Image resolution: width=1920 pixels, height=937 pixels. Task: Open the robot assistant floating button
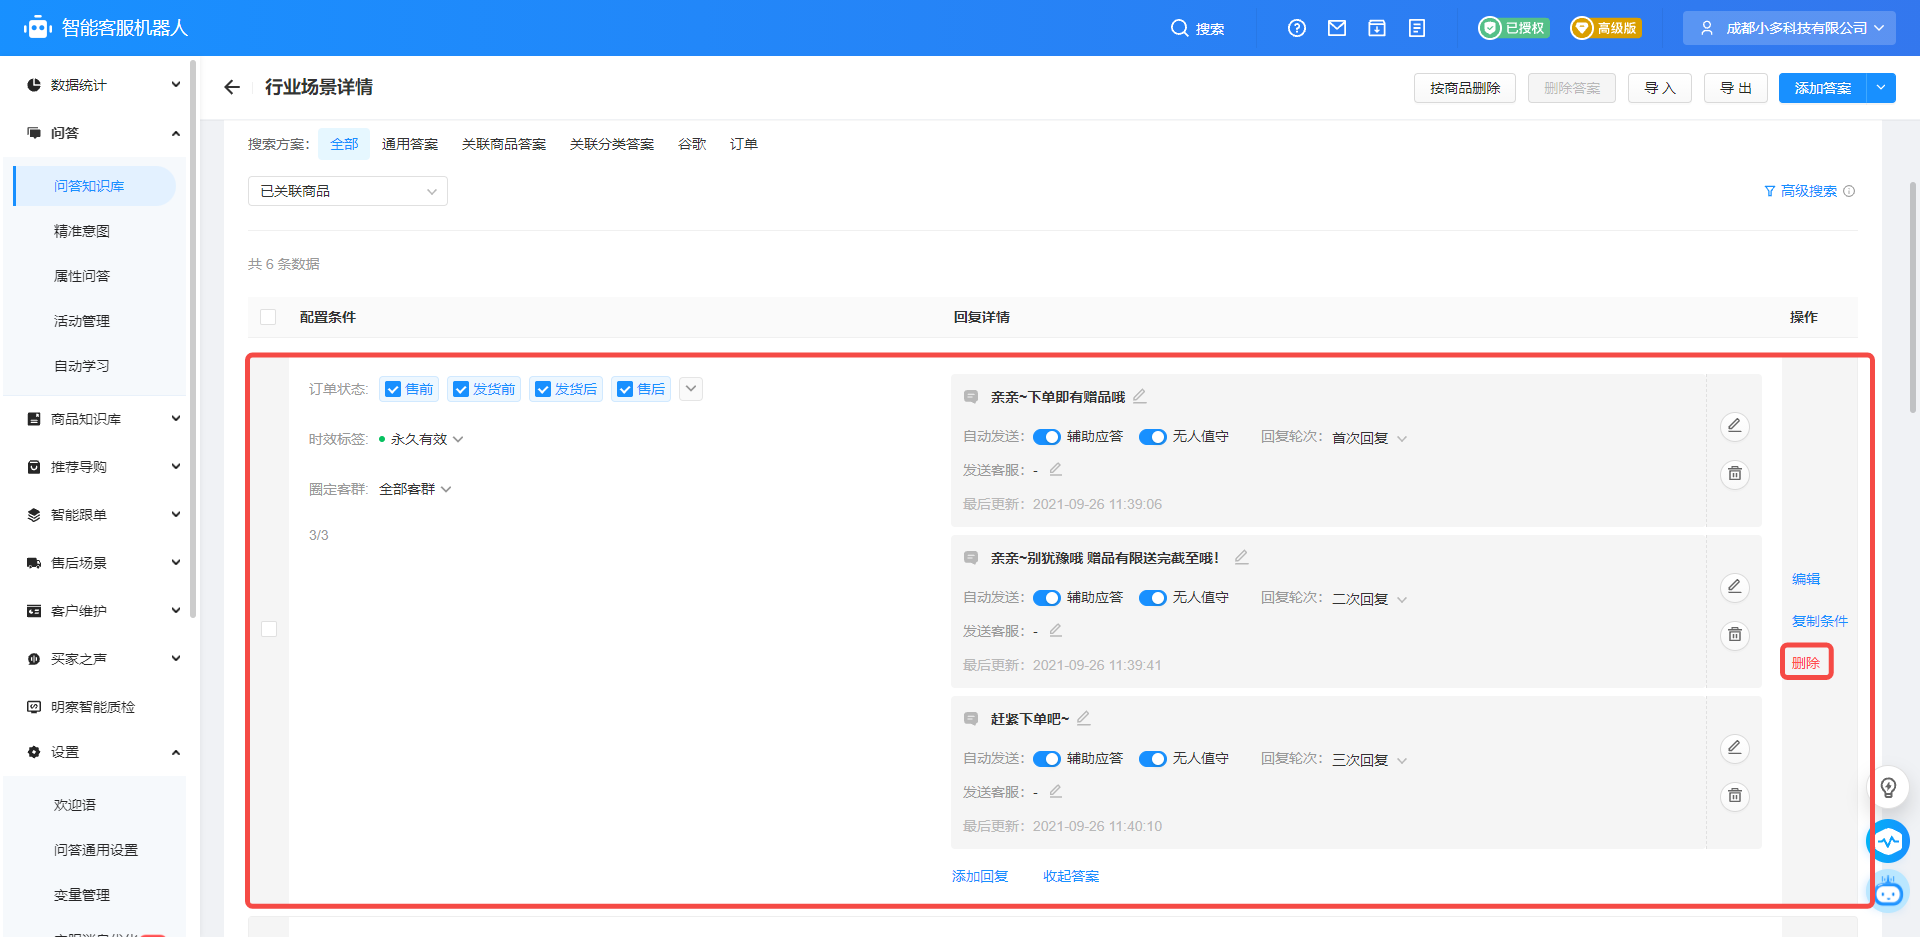coord(1888,891)
